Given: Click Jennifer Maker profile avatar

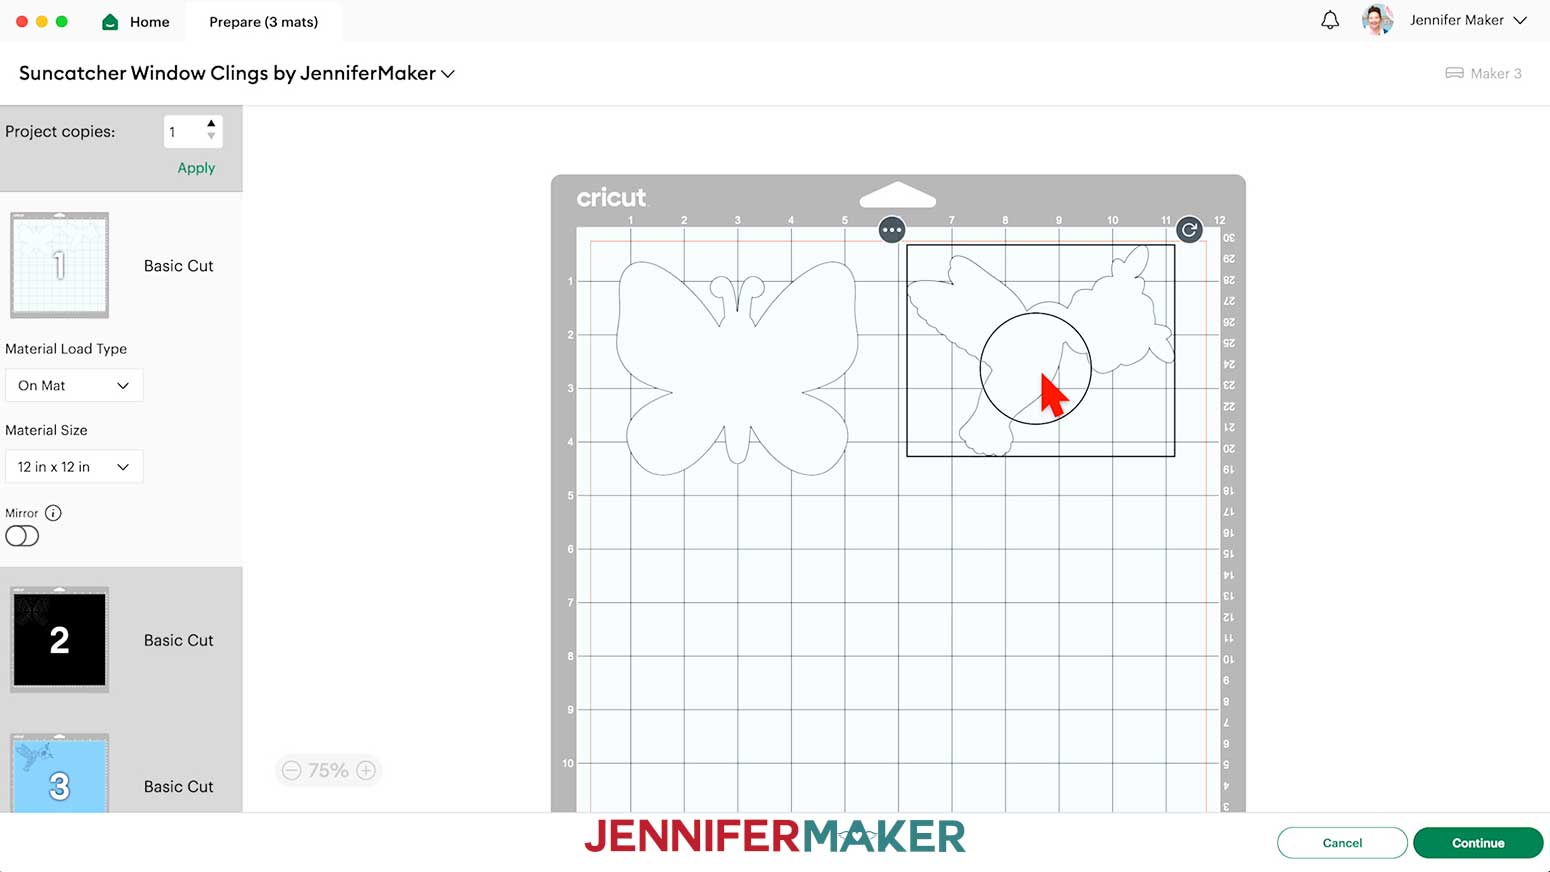Looking at the screenshot, I should 1378,20.
